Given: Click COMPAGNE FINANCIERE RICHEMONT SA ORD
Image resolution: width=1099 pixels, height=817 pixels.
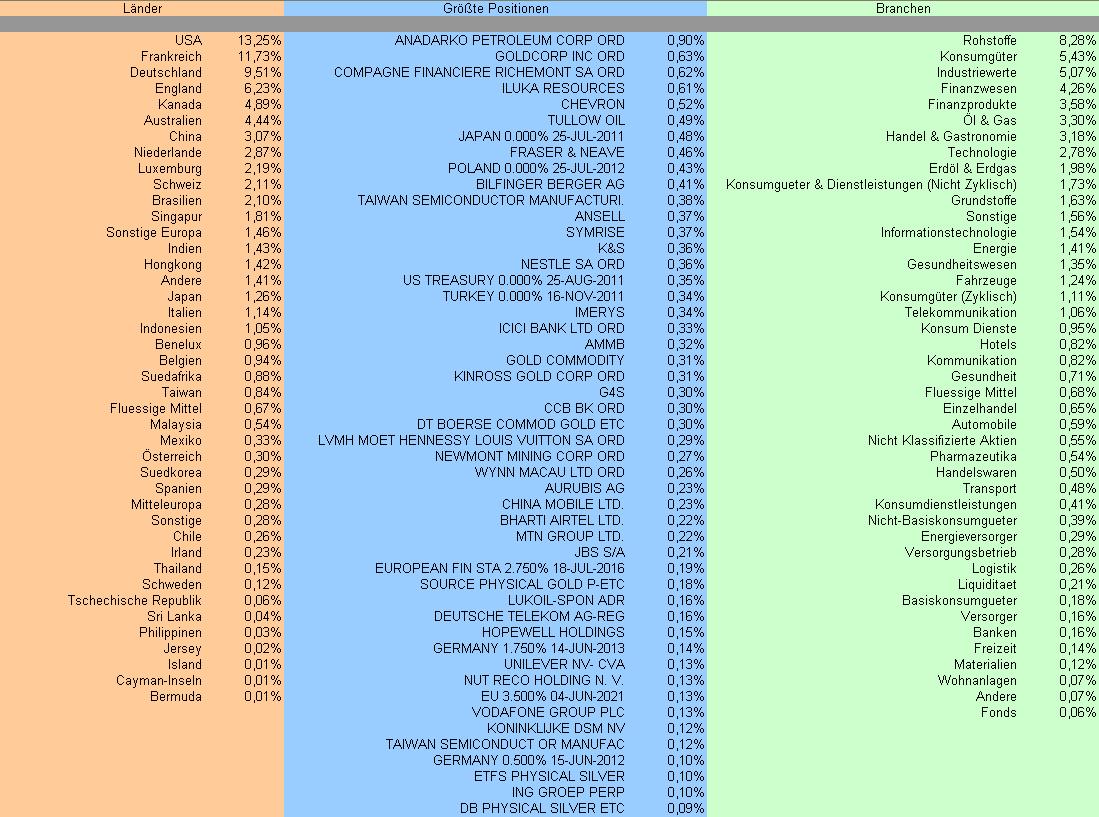Looking at the screenshot, I should pos(479,73).
